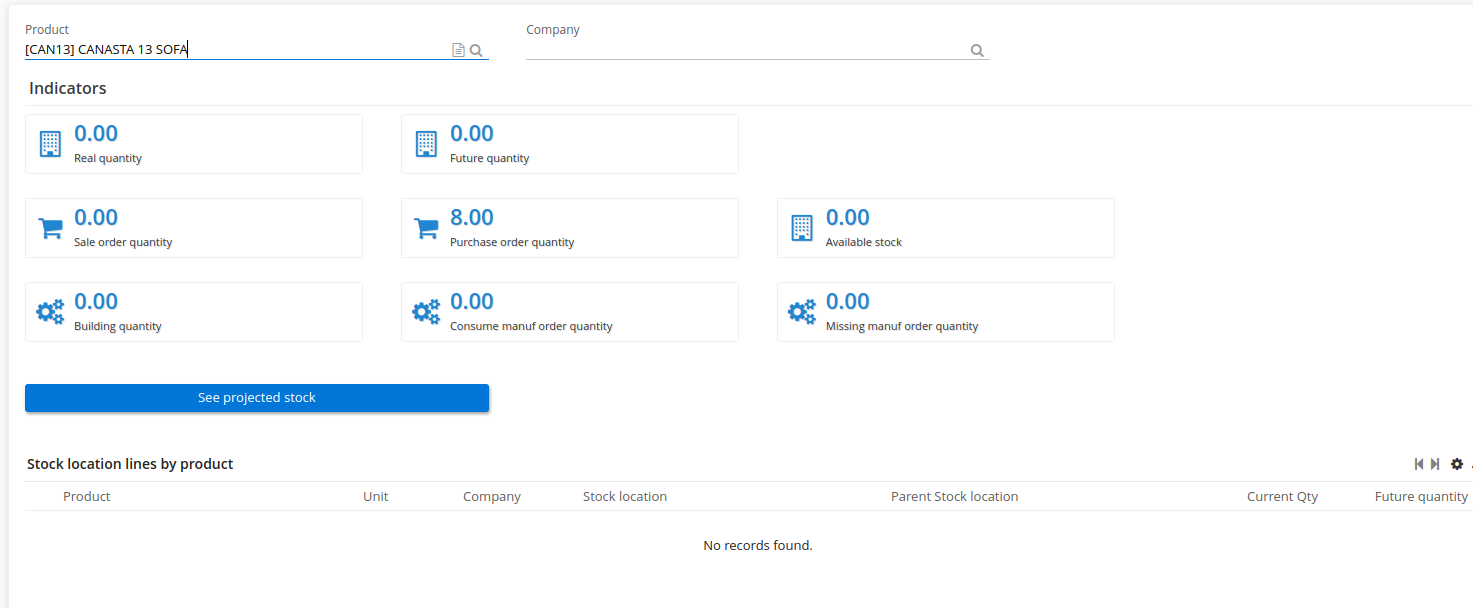Open the Available stock 0.00 value
The height and width of the screenshot is (608, 1473).
[848, 218]
